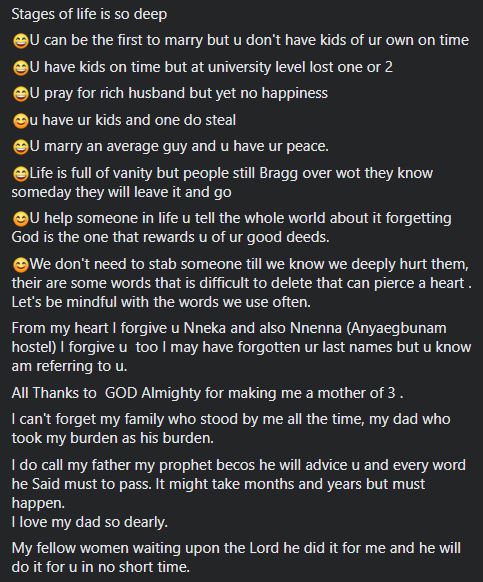Click the 'Stages of life is so deep' heading line
Viewport: 483px width, 582px height.
point(89,14)
